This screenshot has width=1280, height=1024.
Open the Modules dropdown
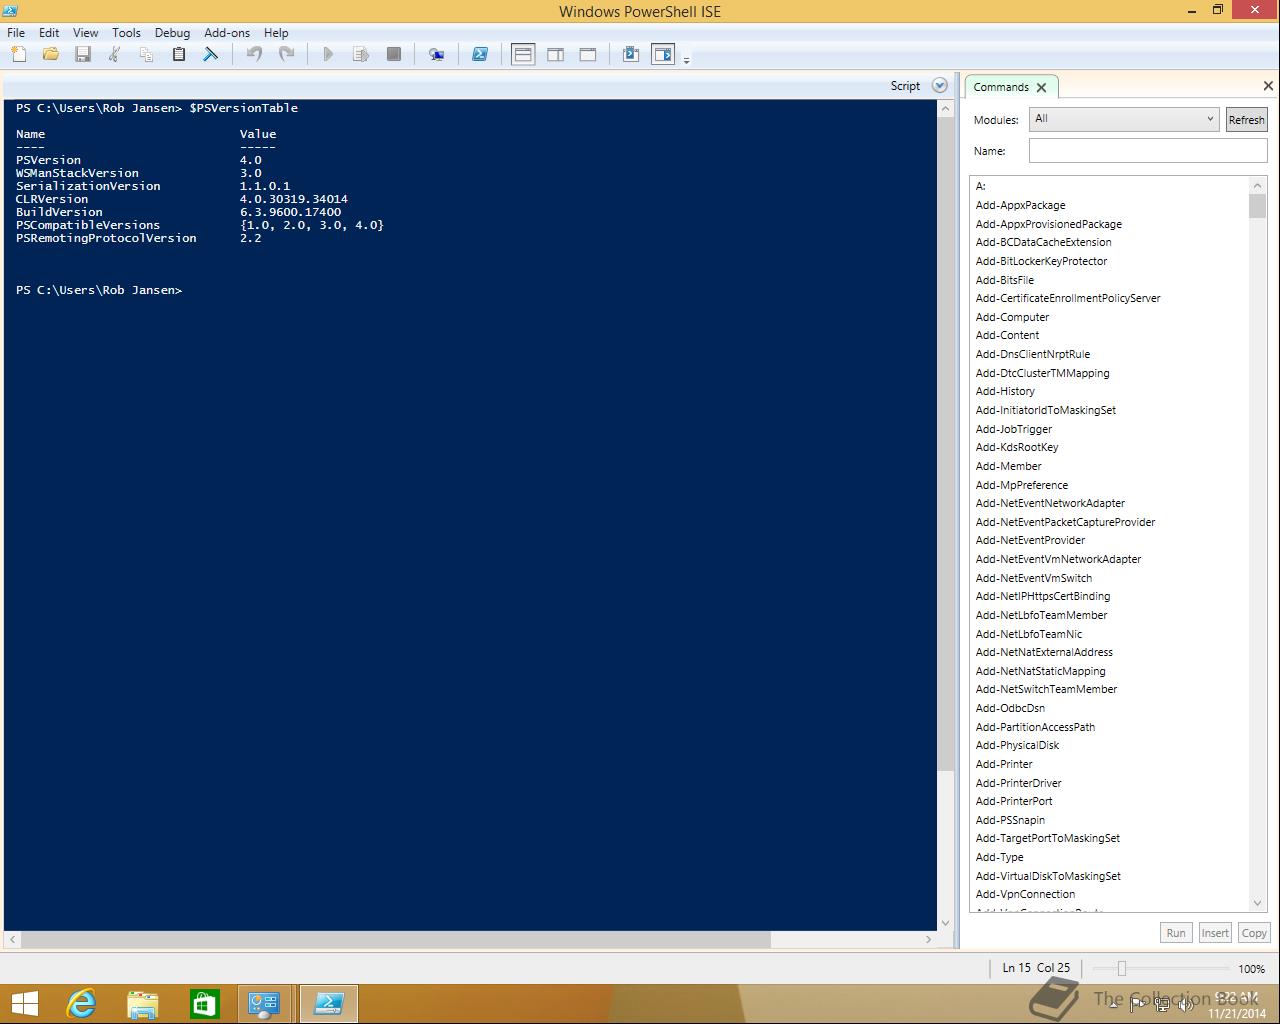tap(1124, 119)
